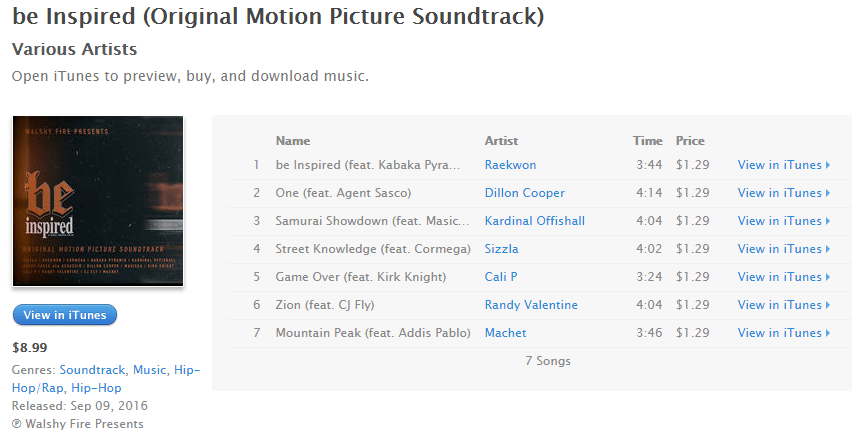Image resolution: width=852 pixels, height=444 pixels.
Task: Click the arrow beside track 2 View in iTunes
Action: point(828,193)
